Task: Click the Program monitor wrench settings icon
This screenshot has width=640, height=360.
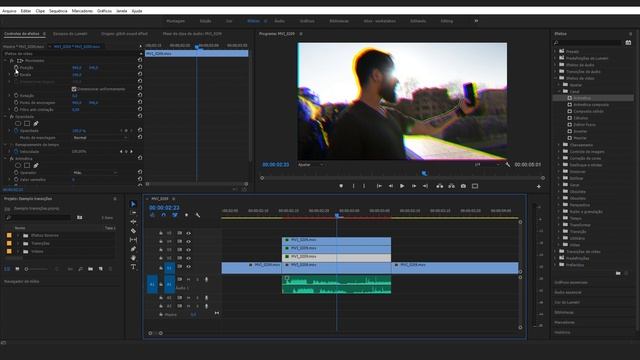Action: click(x=507, y=164)
